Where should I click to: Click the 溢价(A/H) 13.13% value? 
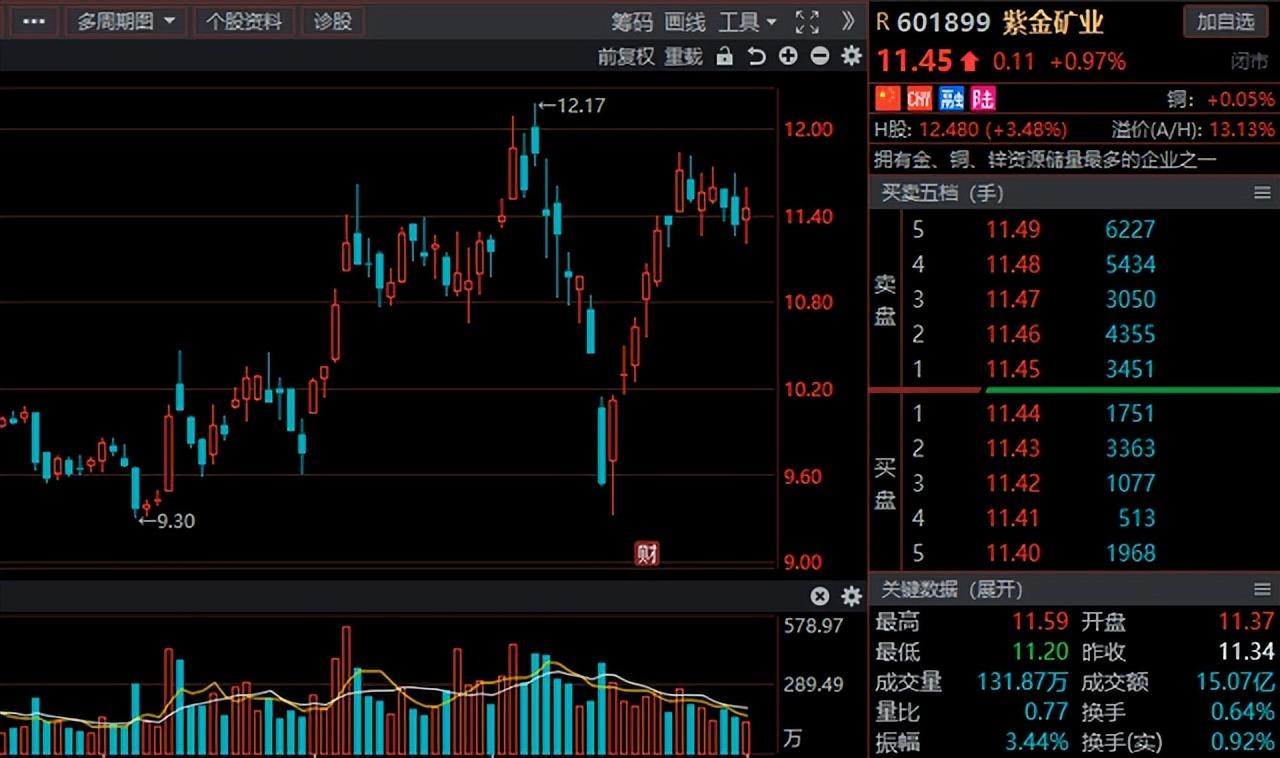click(x=1242, y=130)
